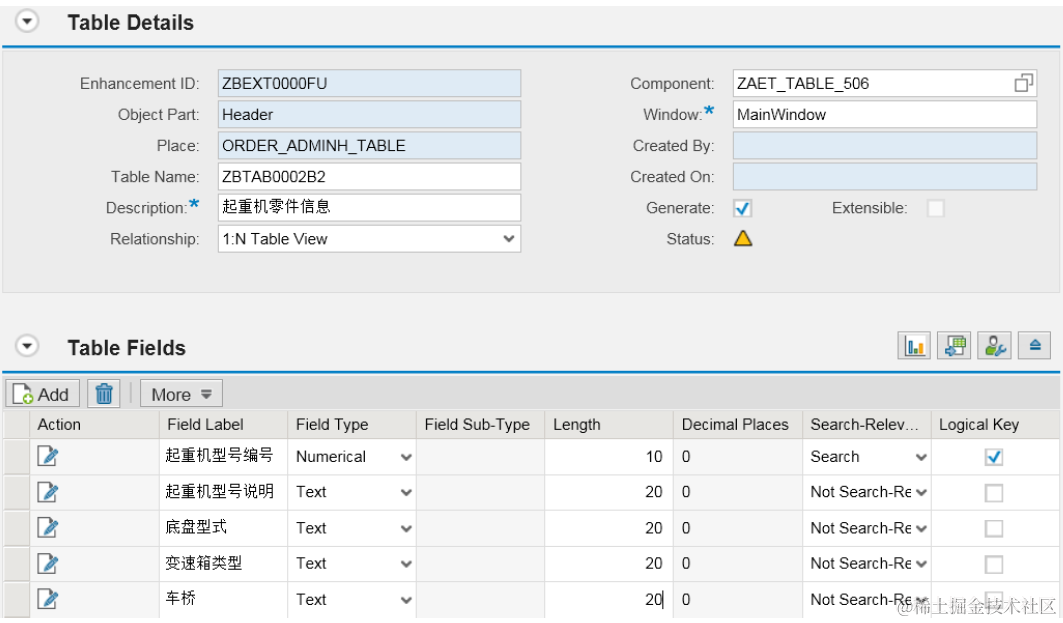Viewport: 1063px width, 623px height.
Task: Click the Decimal Places column header
Action: [738, 424]
